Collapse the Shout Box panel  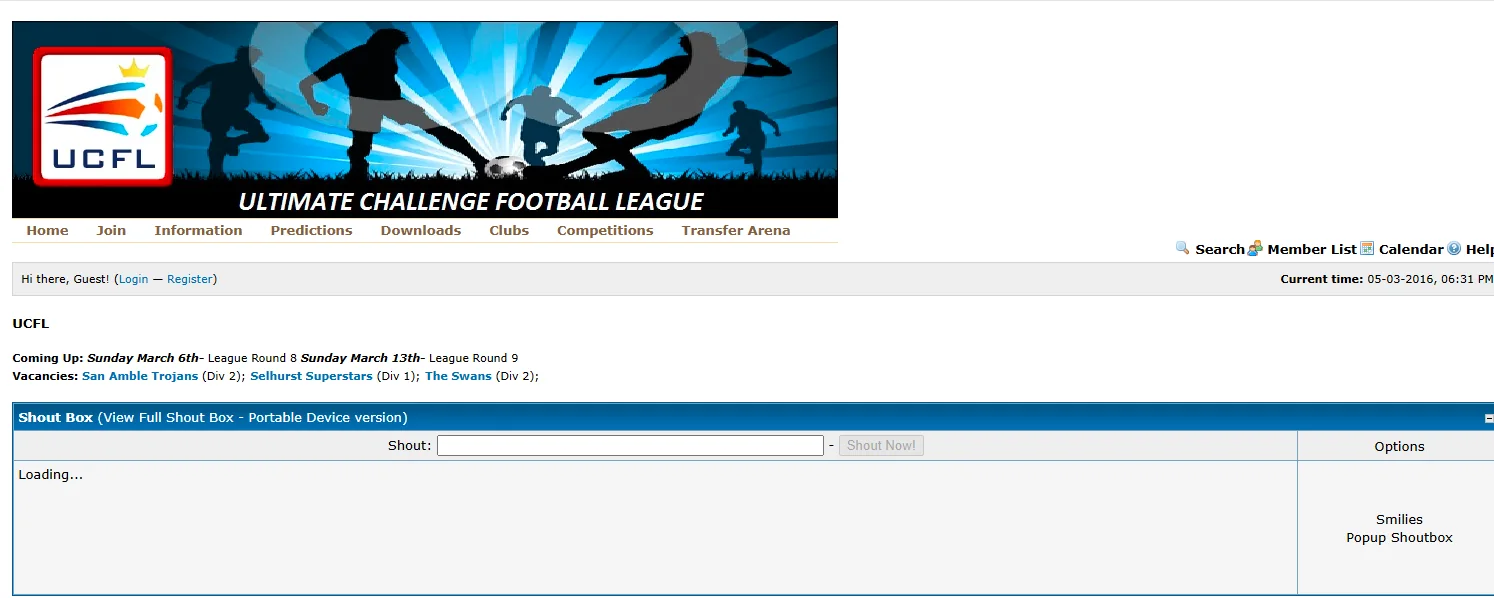1488,419
